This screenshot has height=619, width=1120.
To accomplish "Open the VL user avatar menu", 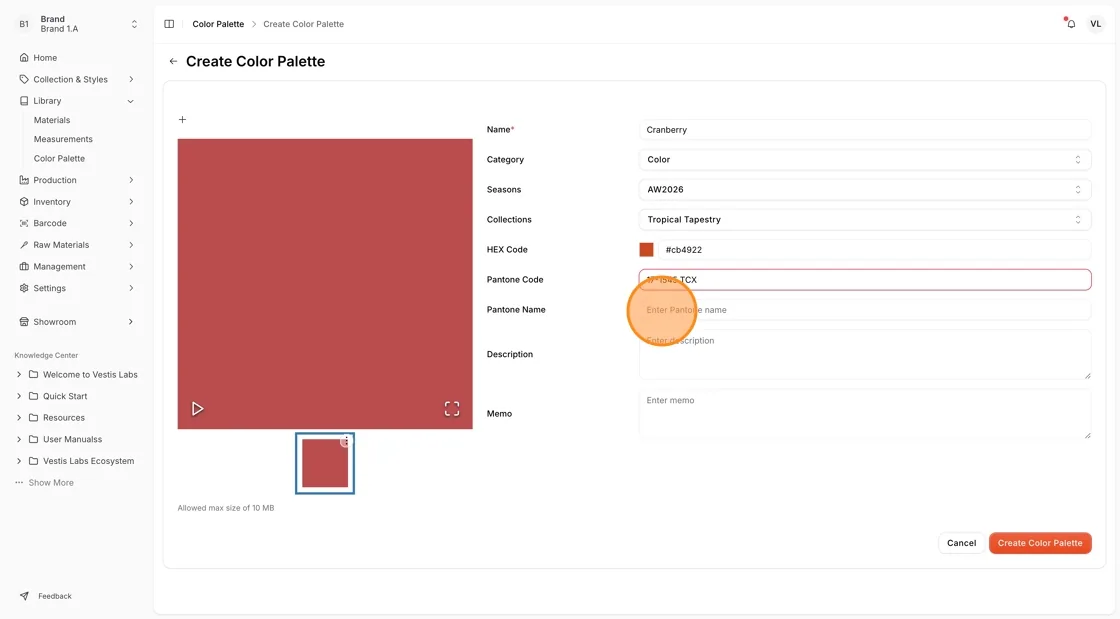I will click(x=1095, y=24).
